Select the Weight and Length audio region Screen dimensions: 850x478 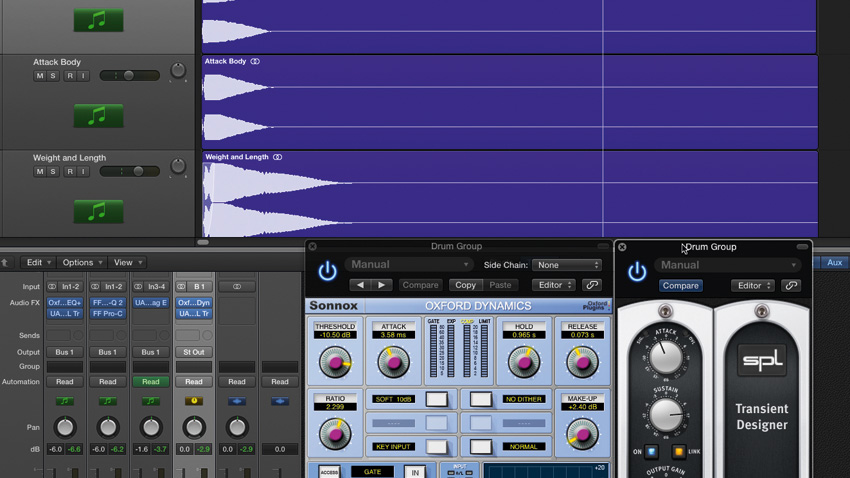click(x=510, y=195)
